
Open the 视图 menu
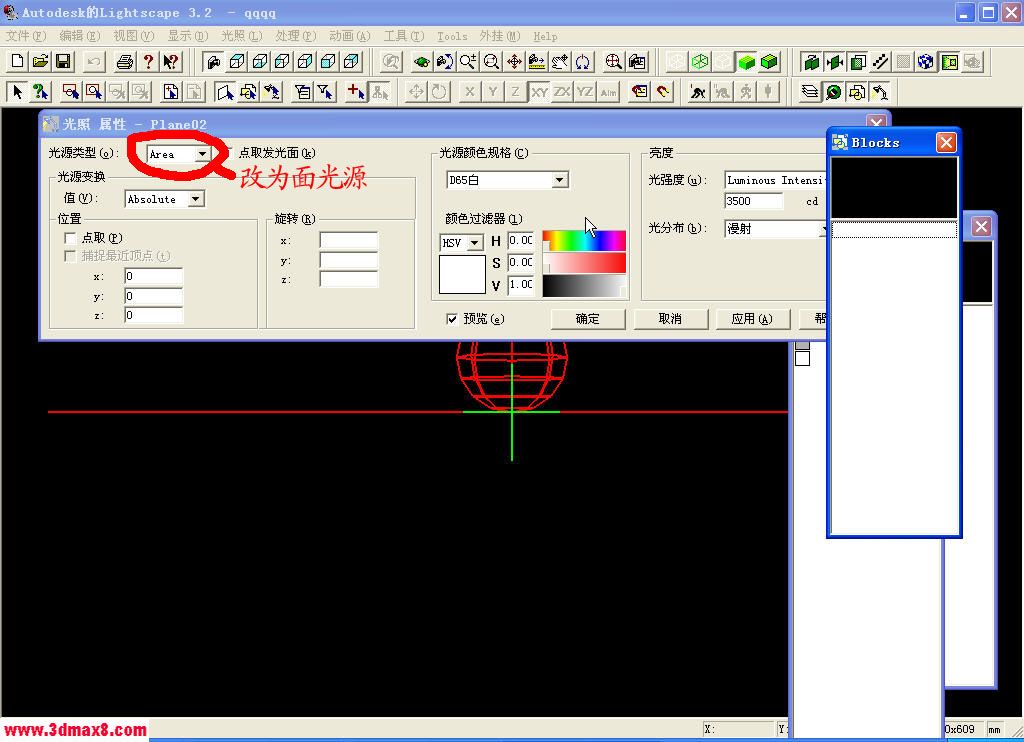pos(134,36)
